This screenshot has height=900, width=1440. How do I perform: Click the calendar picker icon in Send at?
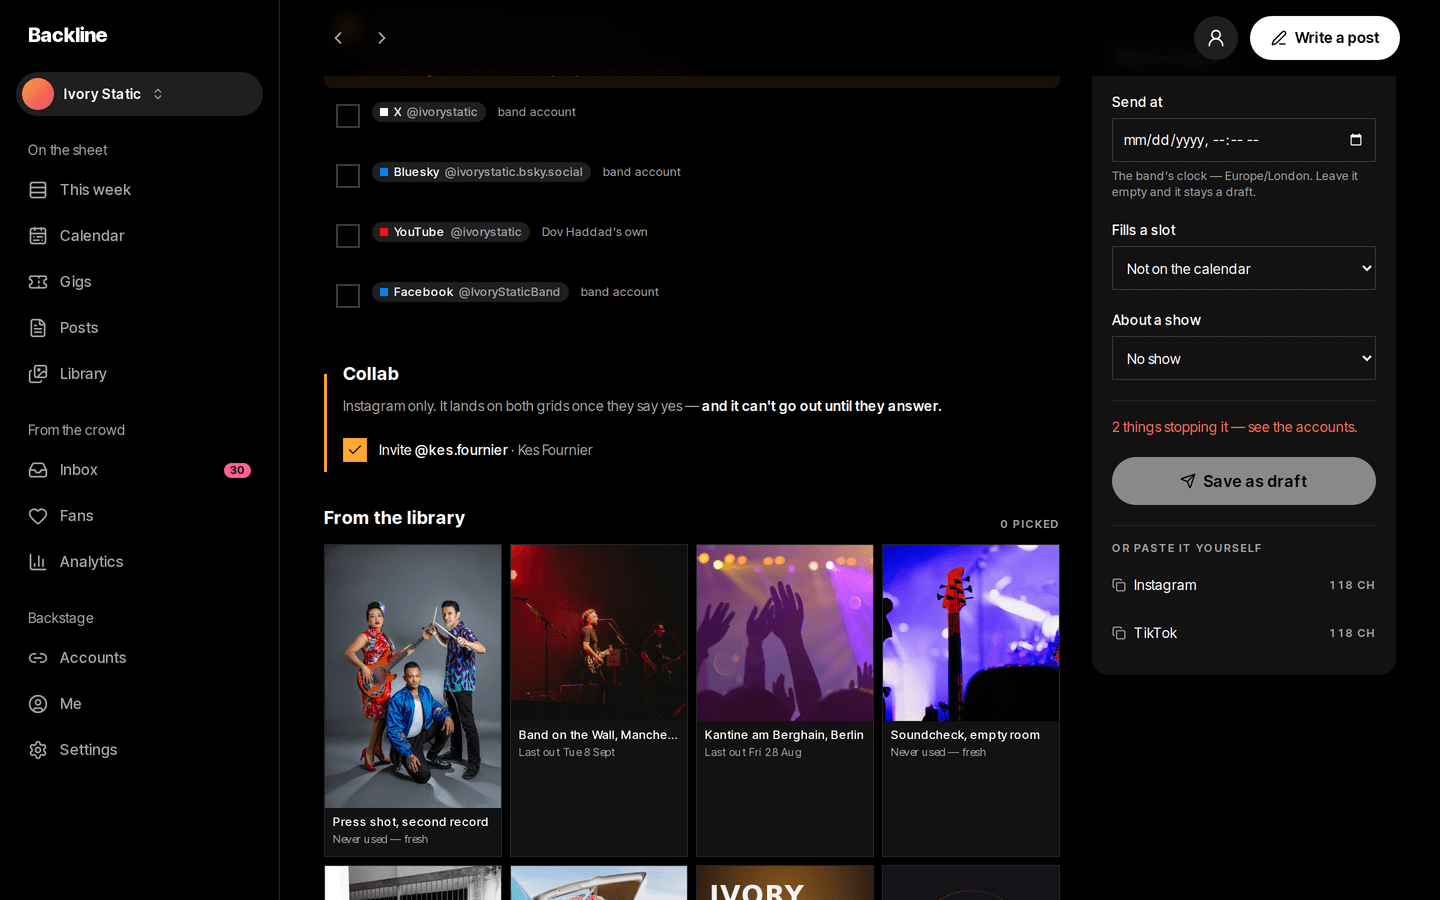1356,140
